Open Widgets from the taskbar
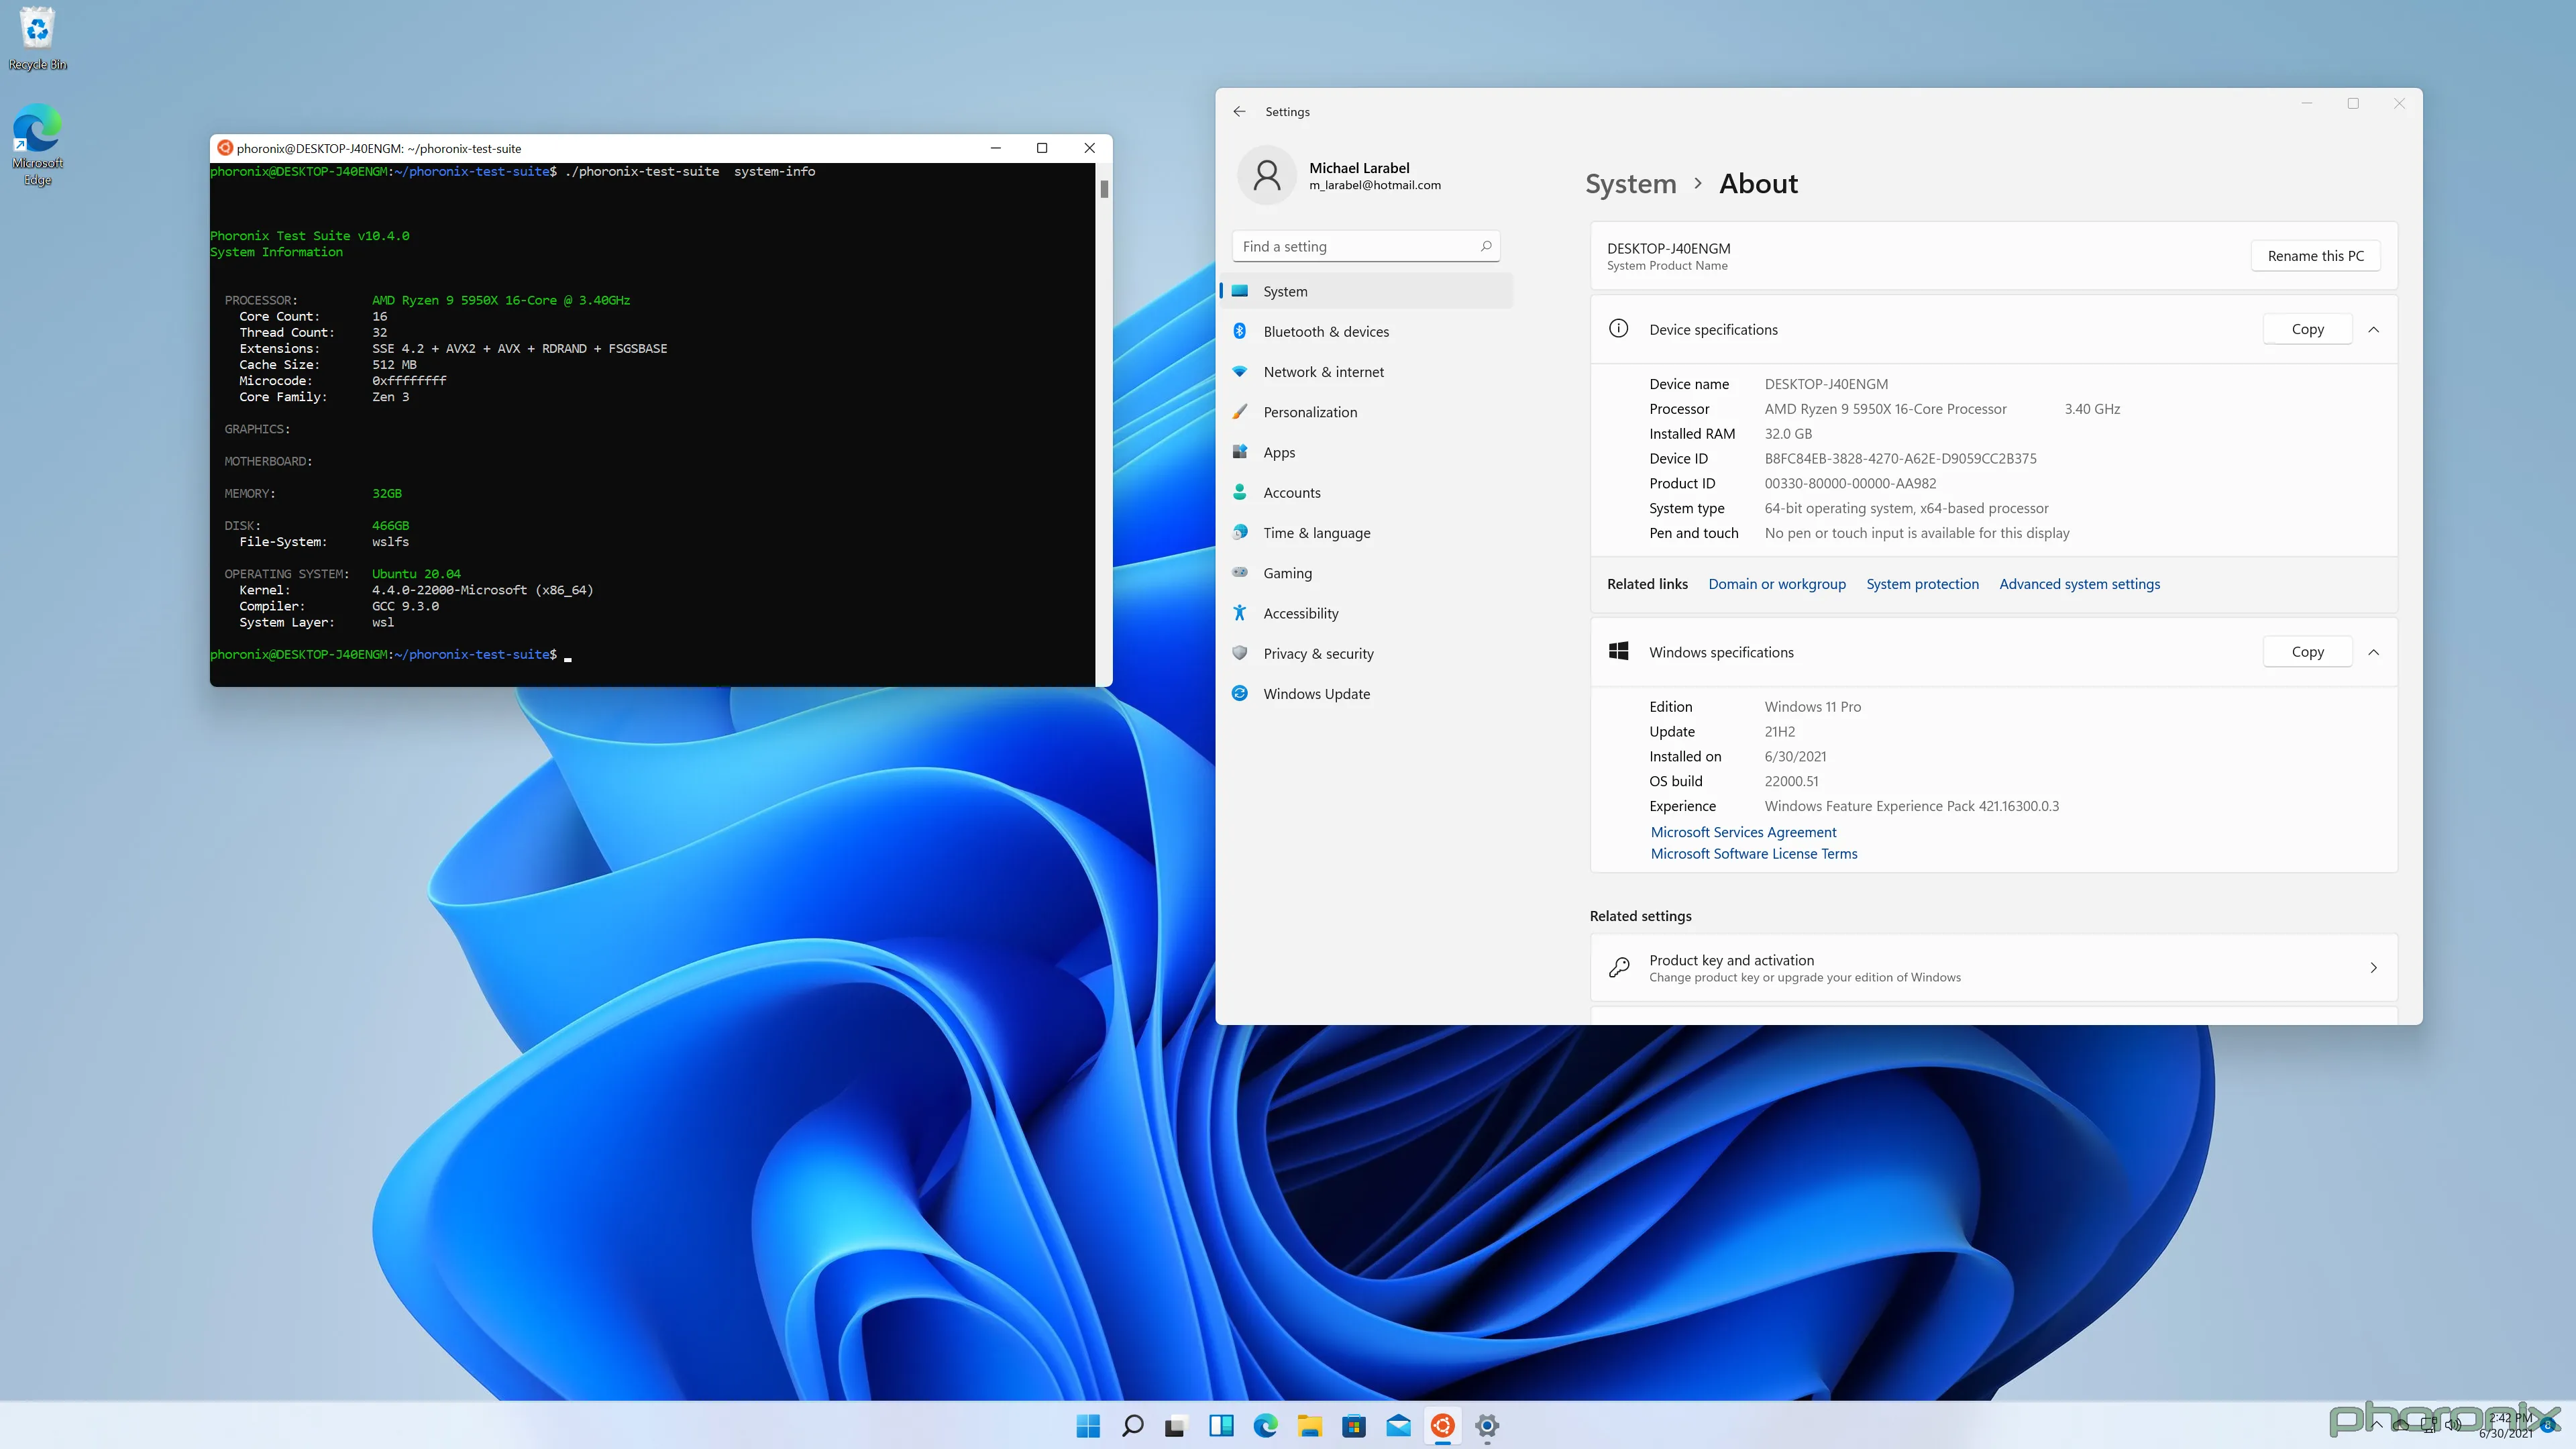 (1221, 1426)
